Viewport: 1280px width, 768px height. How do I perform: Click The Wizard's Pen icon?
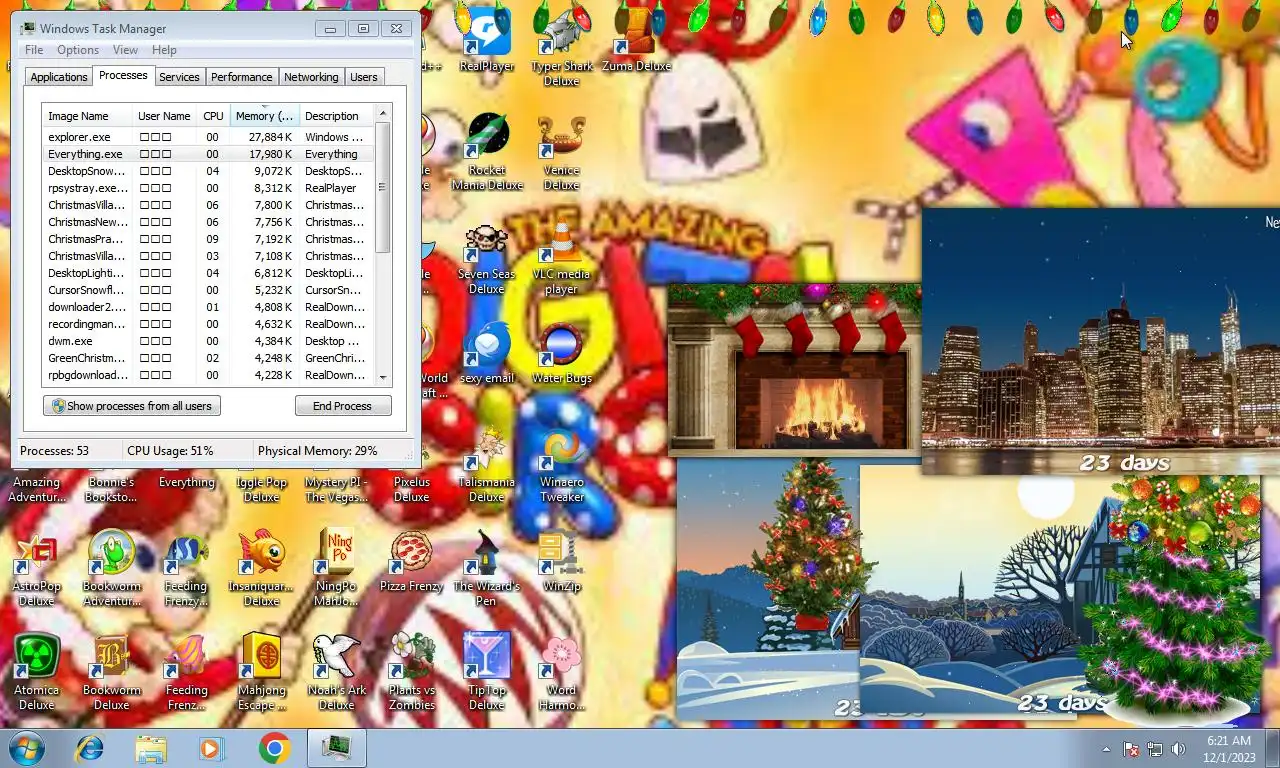click(486, 567)
